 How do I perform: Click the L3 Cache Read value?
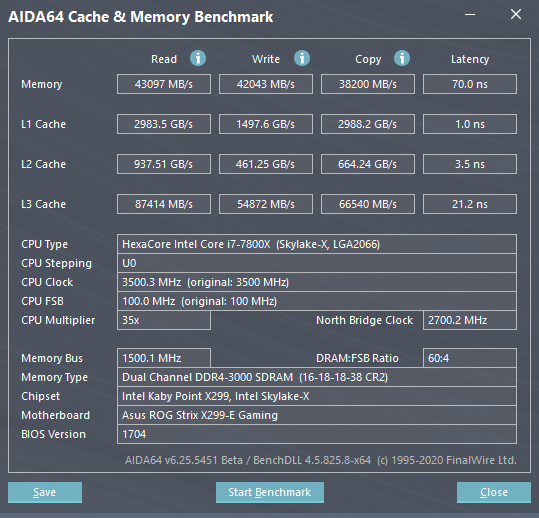164,204
